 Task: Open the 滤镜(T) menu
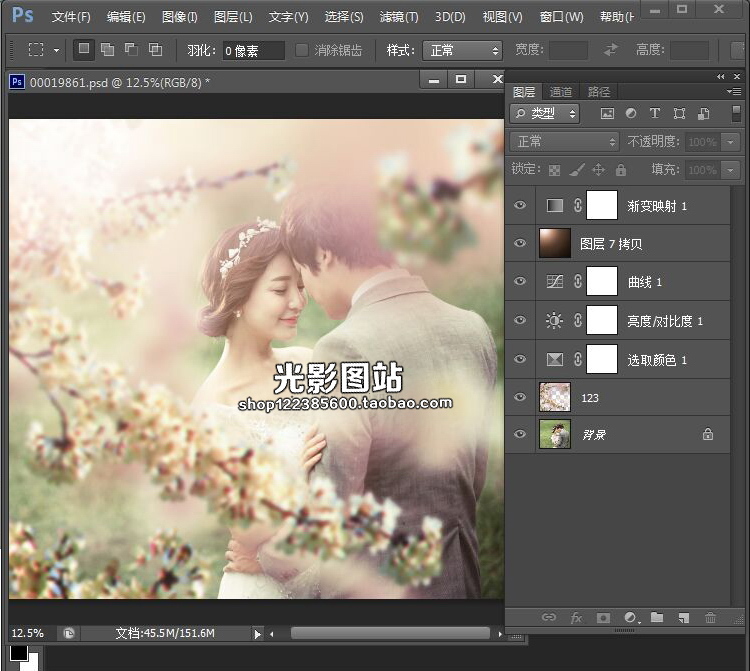point(399,17)
